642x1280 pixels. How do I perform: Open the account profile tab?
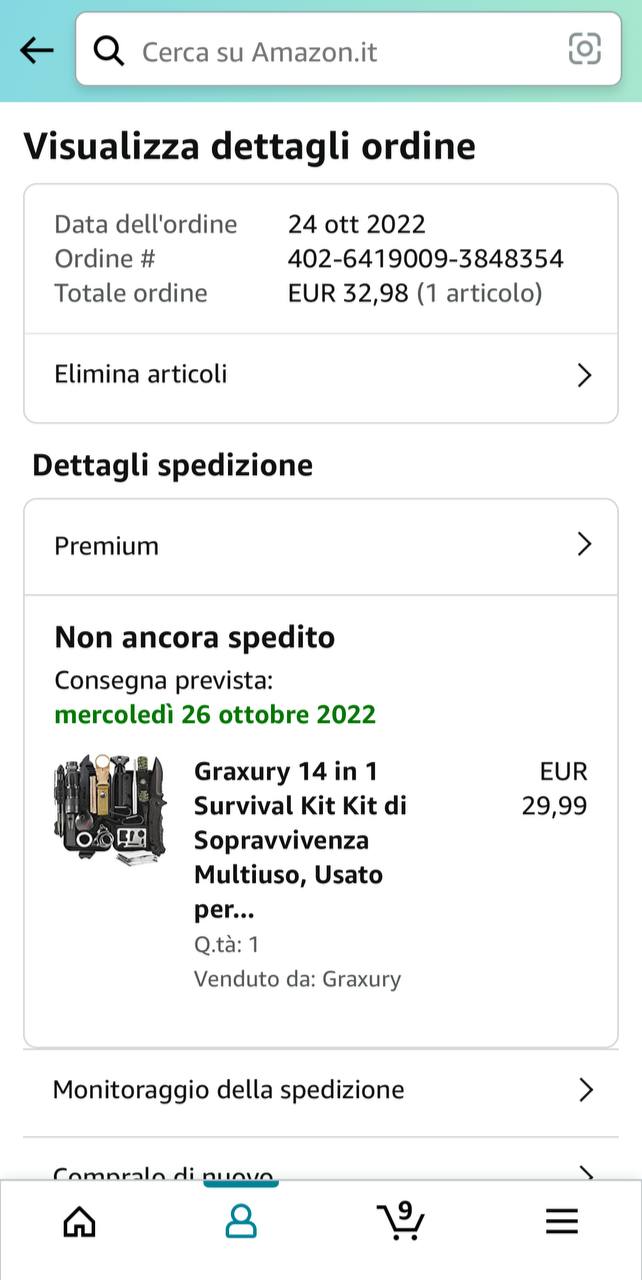(241, 1221)
